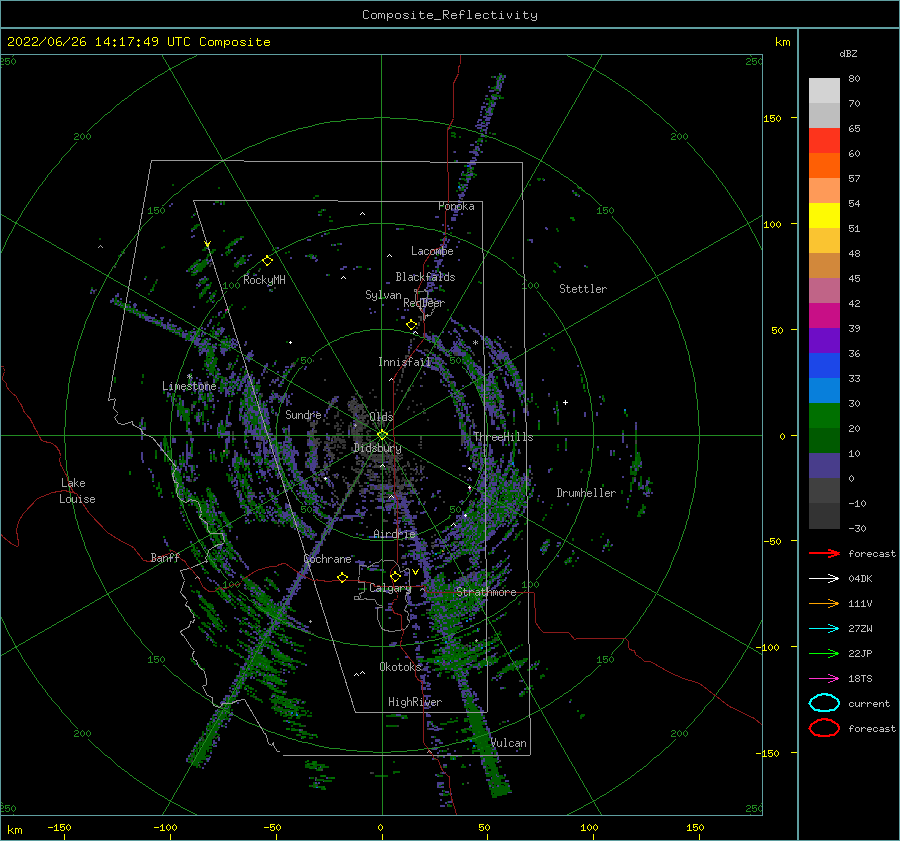
Task: Click the Banff label
Action: [165, 558]
